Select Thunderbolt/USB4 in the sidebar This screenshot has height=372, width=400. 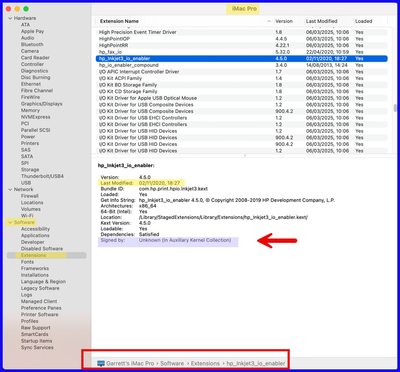[42, 176]
